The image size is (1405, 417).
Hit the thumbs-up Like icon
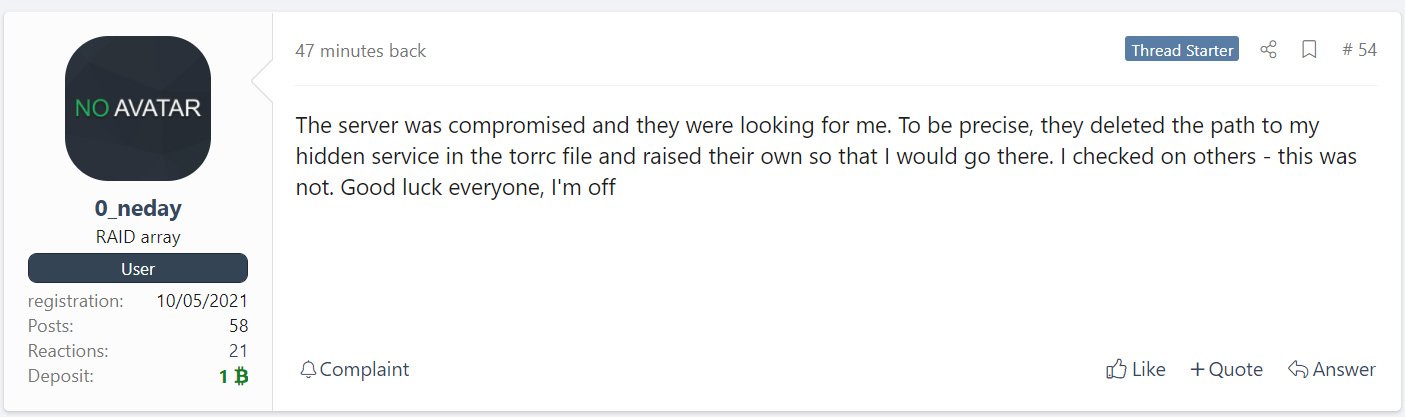click(x=1116, y=370)
